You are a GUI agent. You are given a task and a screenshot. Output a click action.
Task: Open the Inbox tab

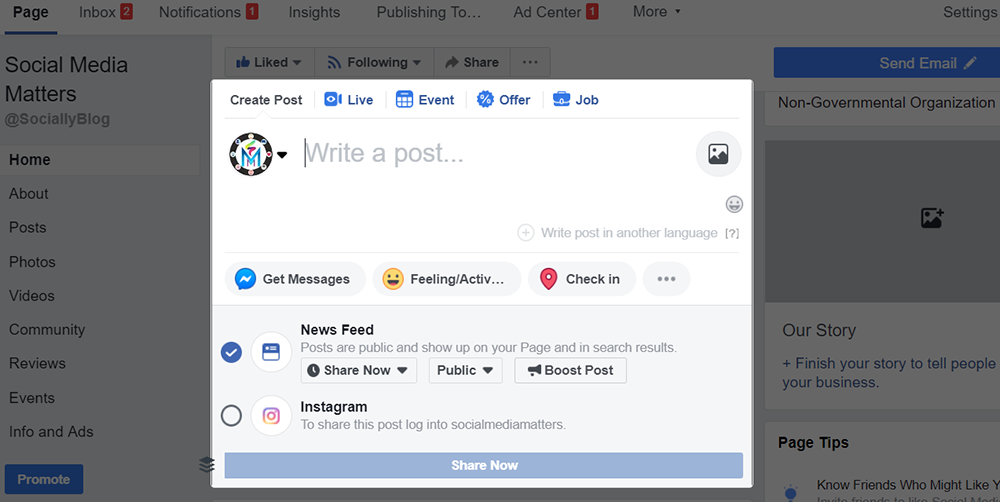105,12
